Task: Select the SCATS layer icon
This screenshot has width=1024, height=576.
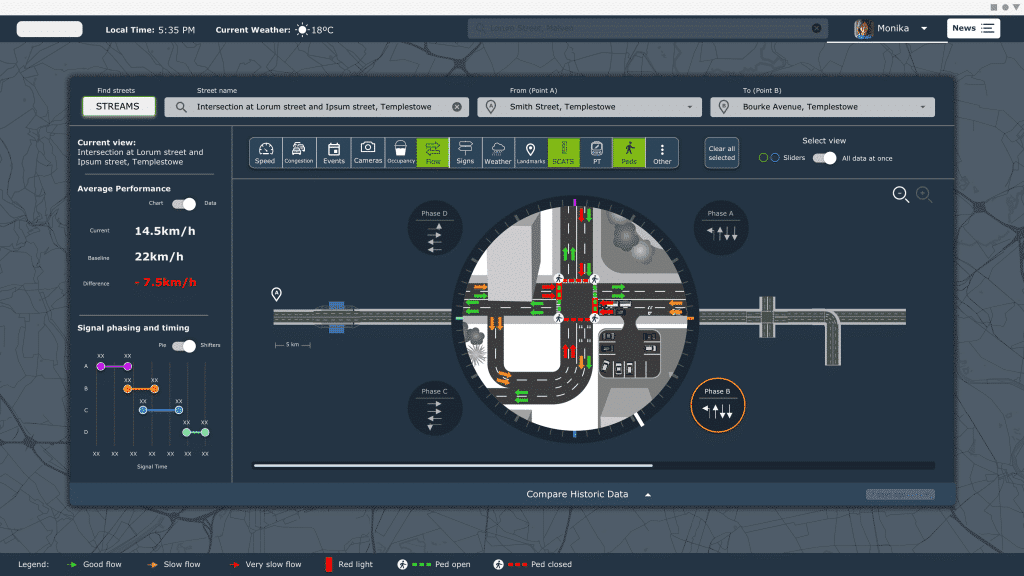Action: 564,150
